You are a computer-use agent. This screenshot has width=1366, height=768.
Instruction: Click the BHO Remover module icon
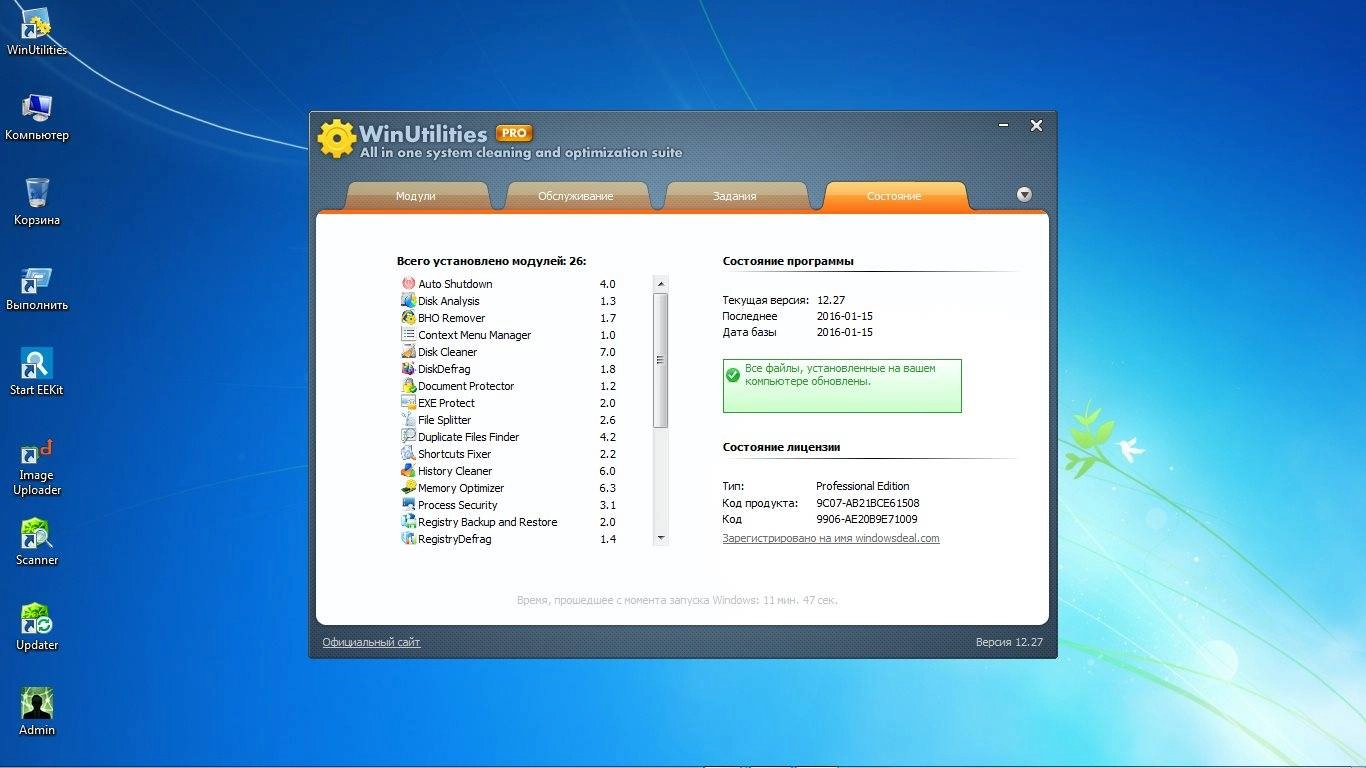(408, 318)
